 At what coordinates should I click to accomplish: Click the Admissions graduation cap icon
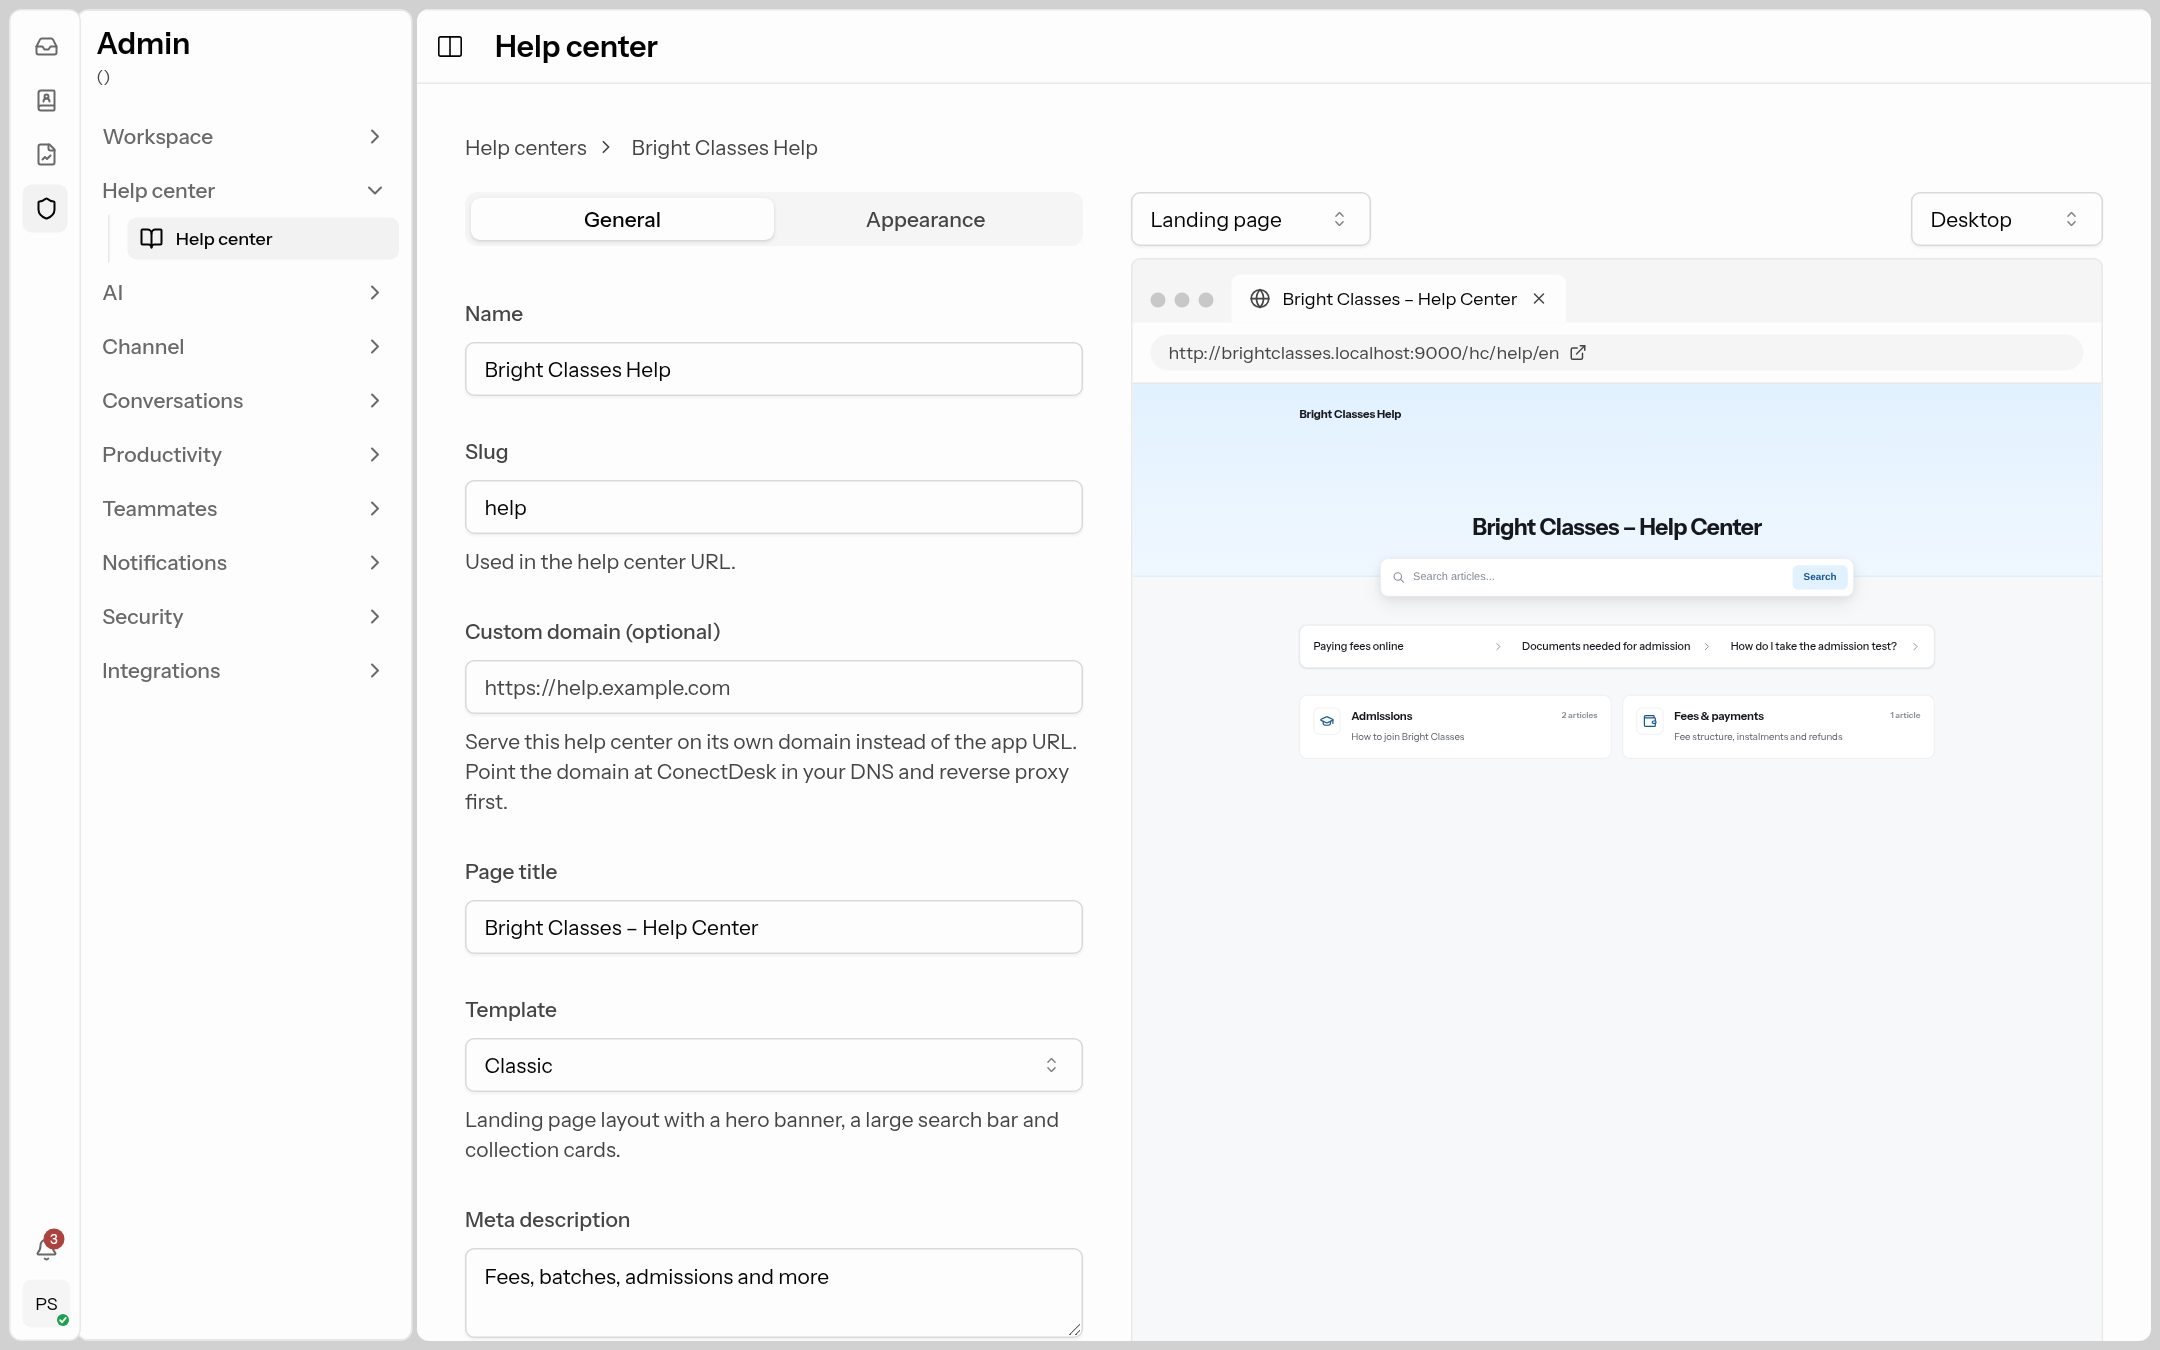1327,721
